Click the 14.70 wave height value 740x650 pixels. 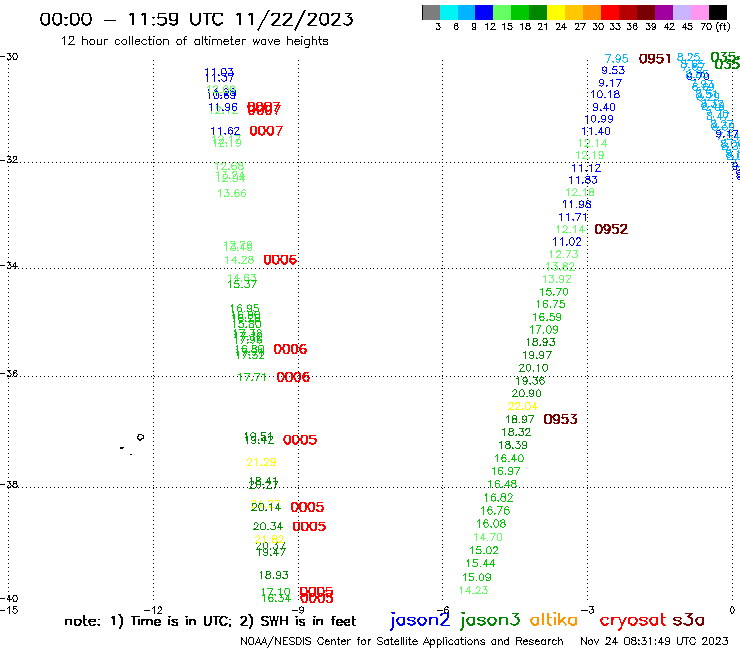(488, 537)
